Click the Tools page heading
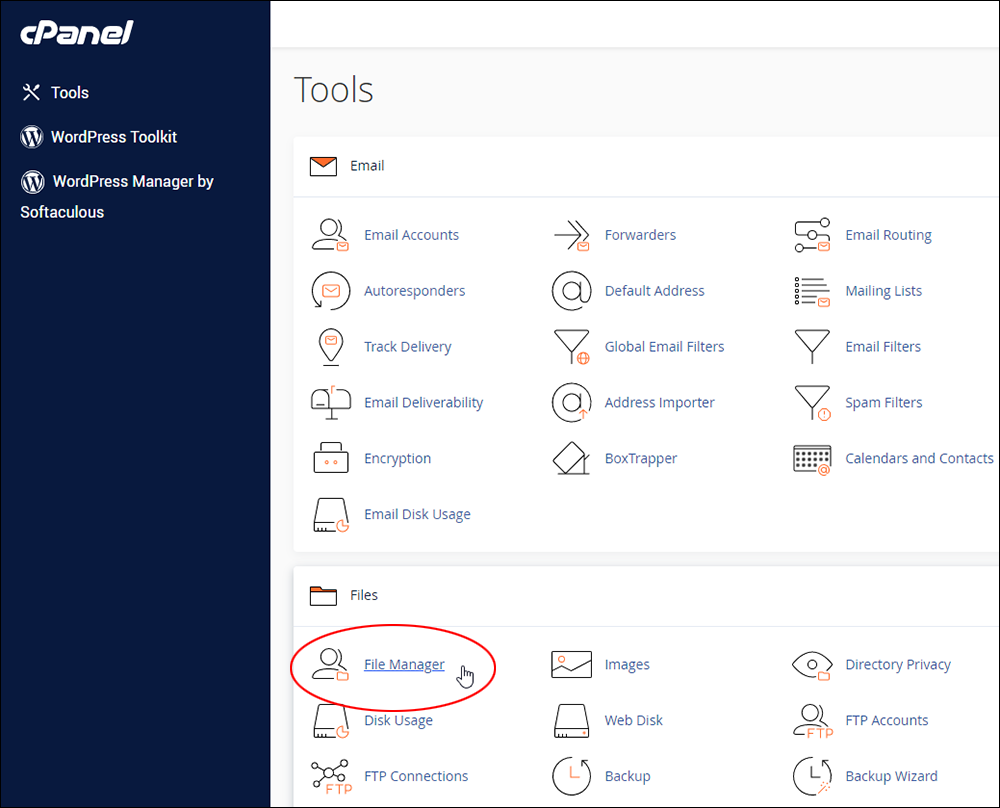Image resolution: width=1000 pixels, height=808 pixels. (x=334, y=89)
